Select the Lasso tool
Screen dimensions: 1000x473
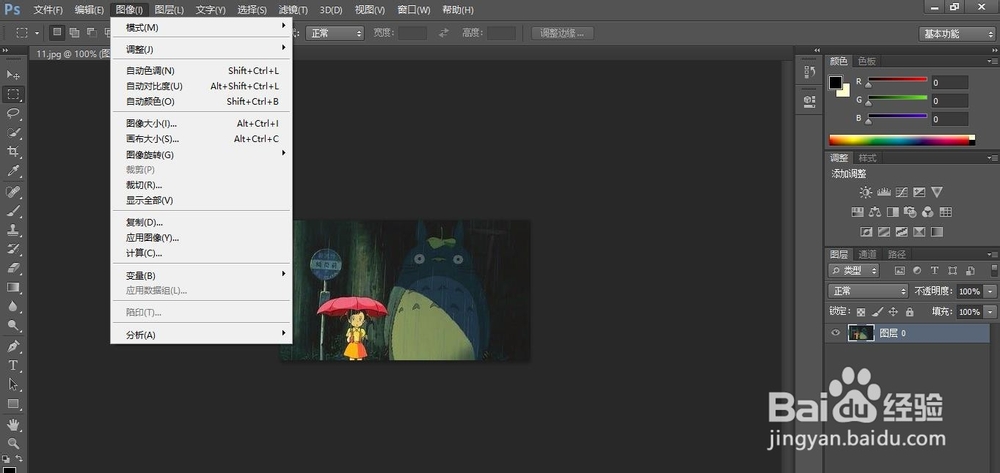(13, 113)
